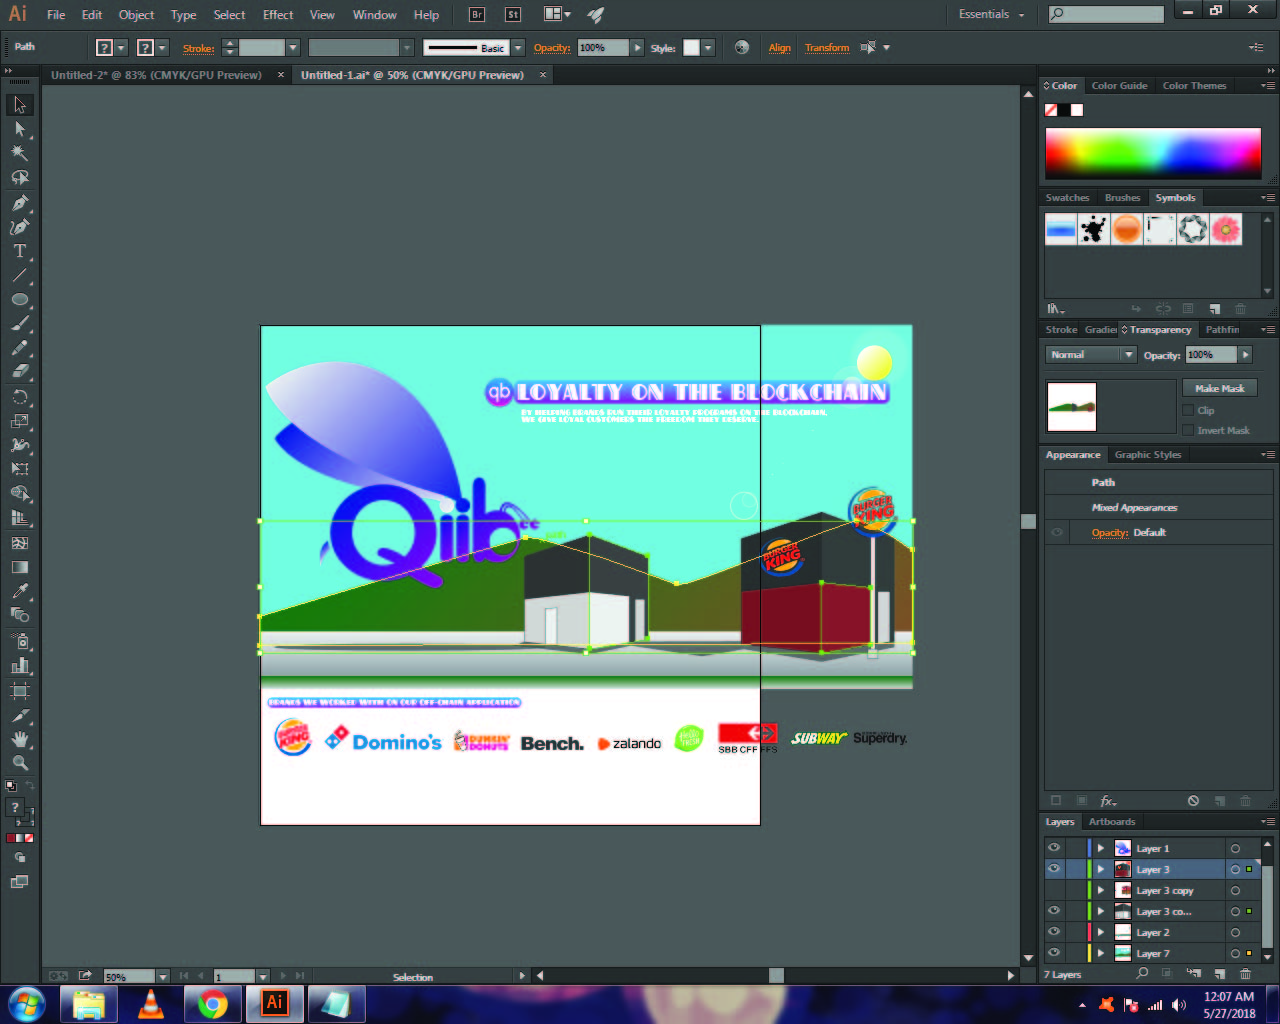Viewport: 1280px width, 1024px height.
Task: Open the Graphic Styles tab
Action: click(x=1148, y=455)
